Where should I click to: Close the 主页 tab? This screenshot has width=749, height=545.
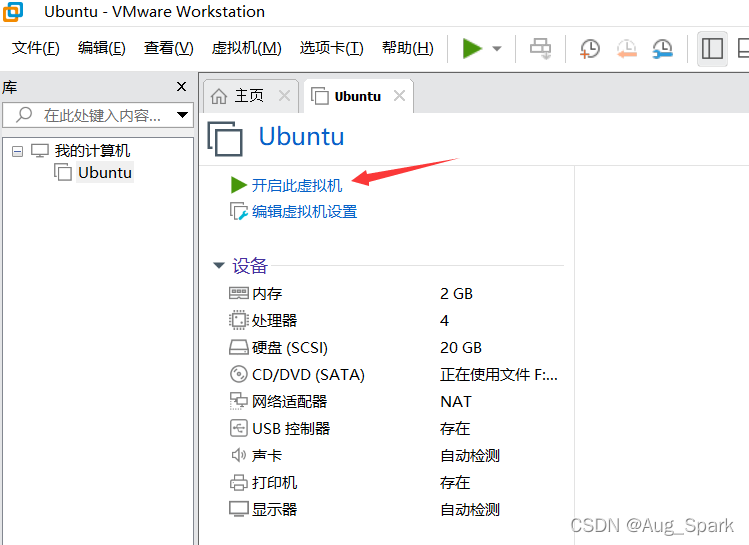click(x=284, y=96)
